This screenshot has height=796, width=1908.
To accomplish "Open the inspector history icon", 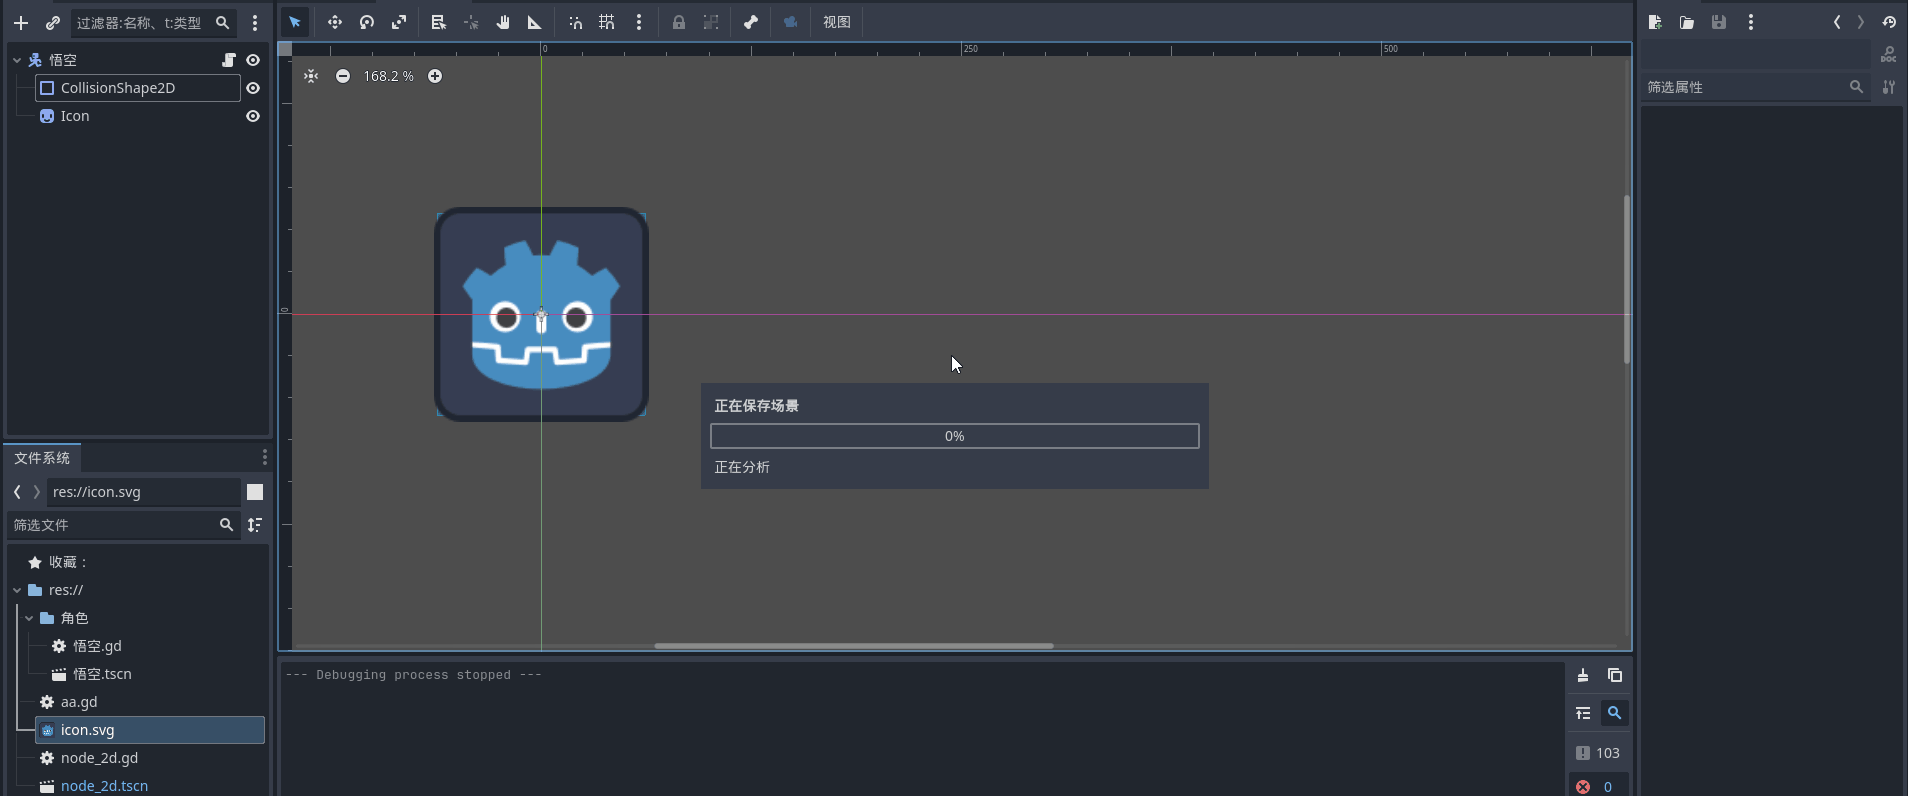I will (x=1889, y=22).
